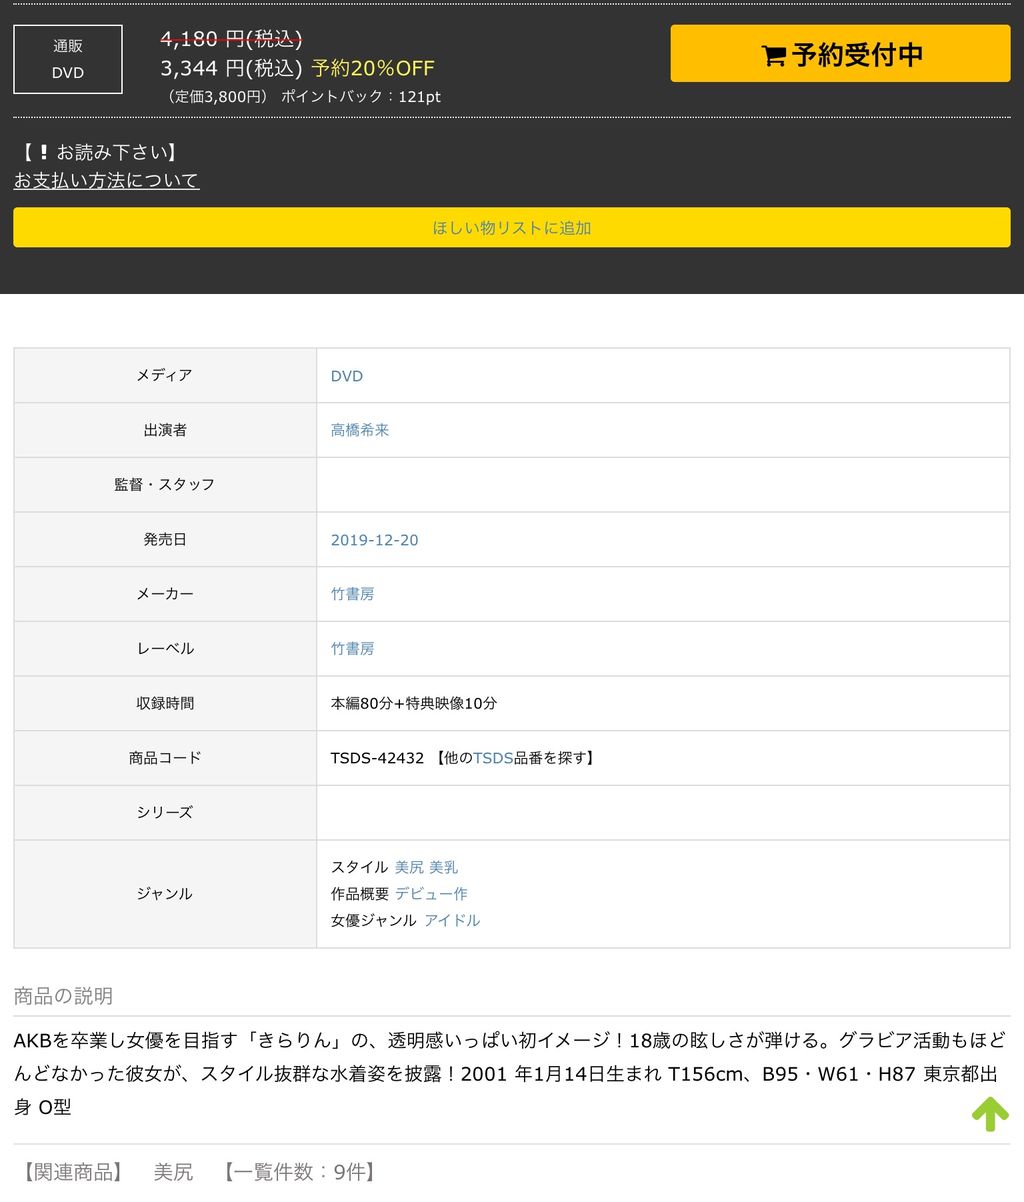This screenshot has height=1202, width=1024.
Task: Click the 収録時間 row label
Action: (x=165, y=703)
